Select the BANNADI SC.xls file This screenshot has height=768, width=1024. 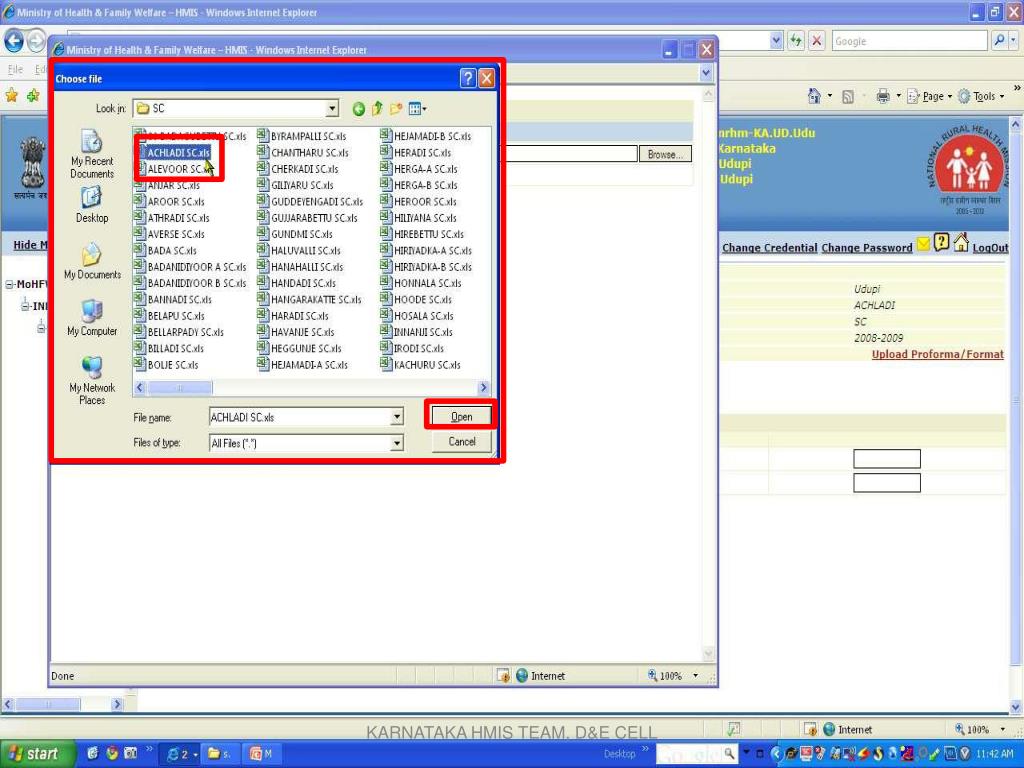[x=173, y=300]
